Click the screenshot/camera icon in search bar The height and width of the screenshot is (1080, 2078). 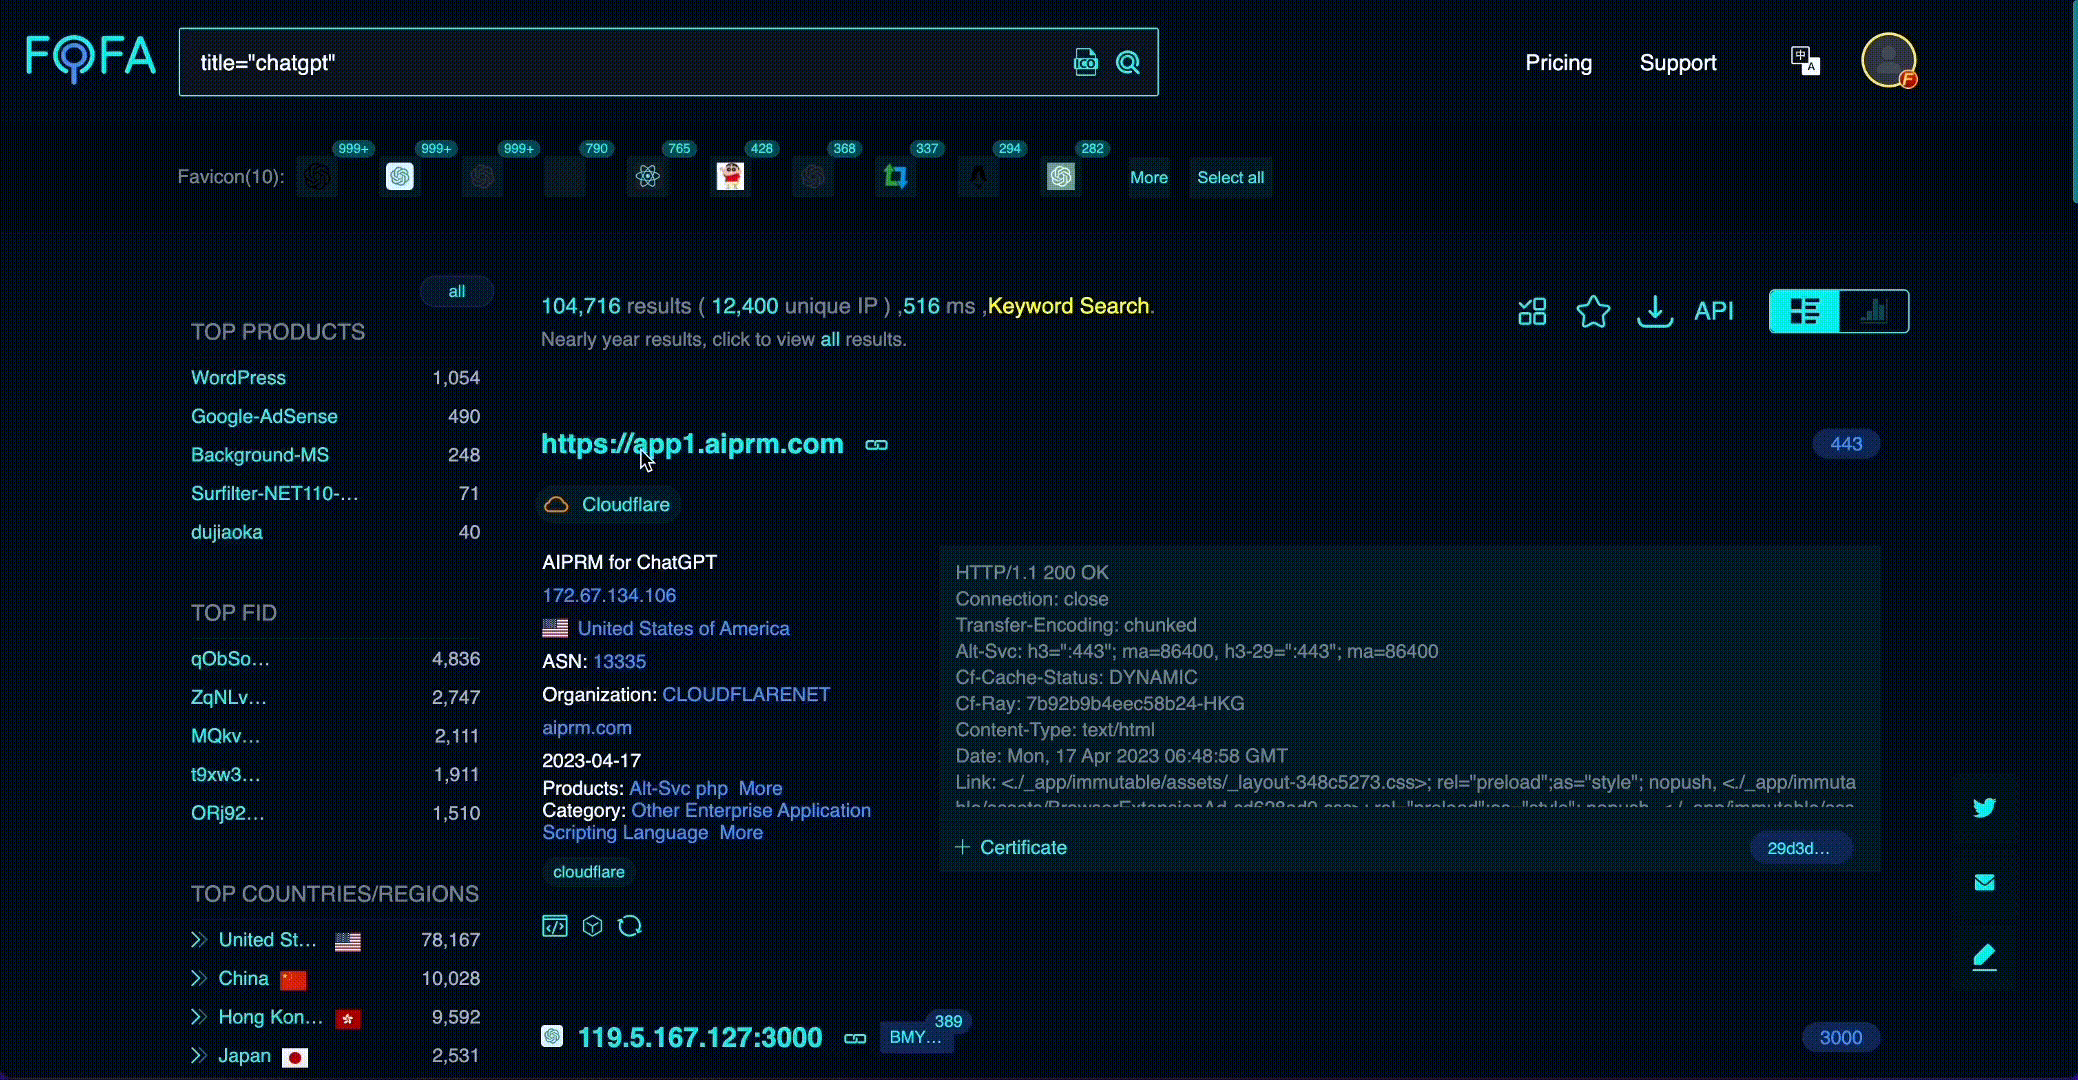tap(1086, 62)
